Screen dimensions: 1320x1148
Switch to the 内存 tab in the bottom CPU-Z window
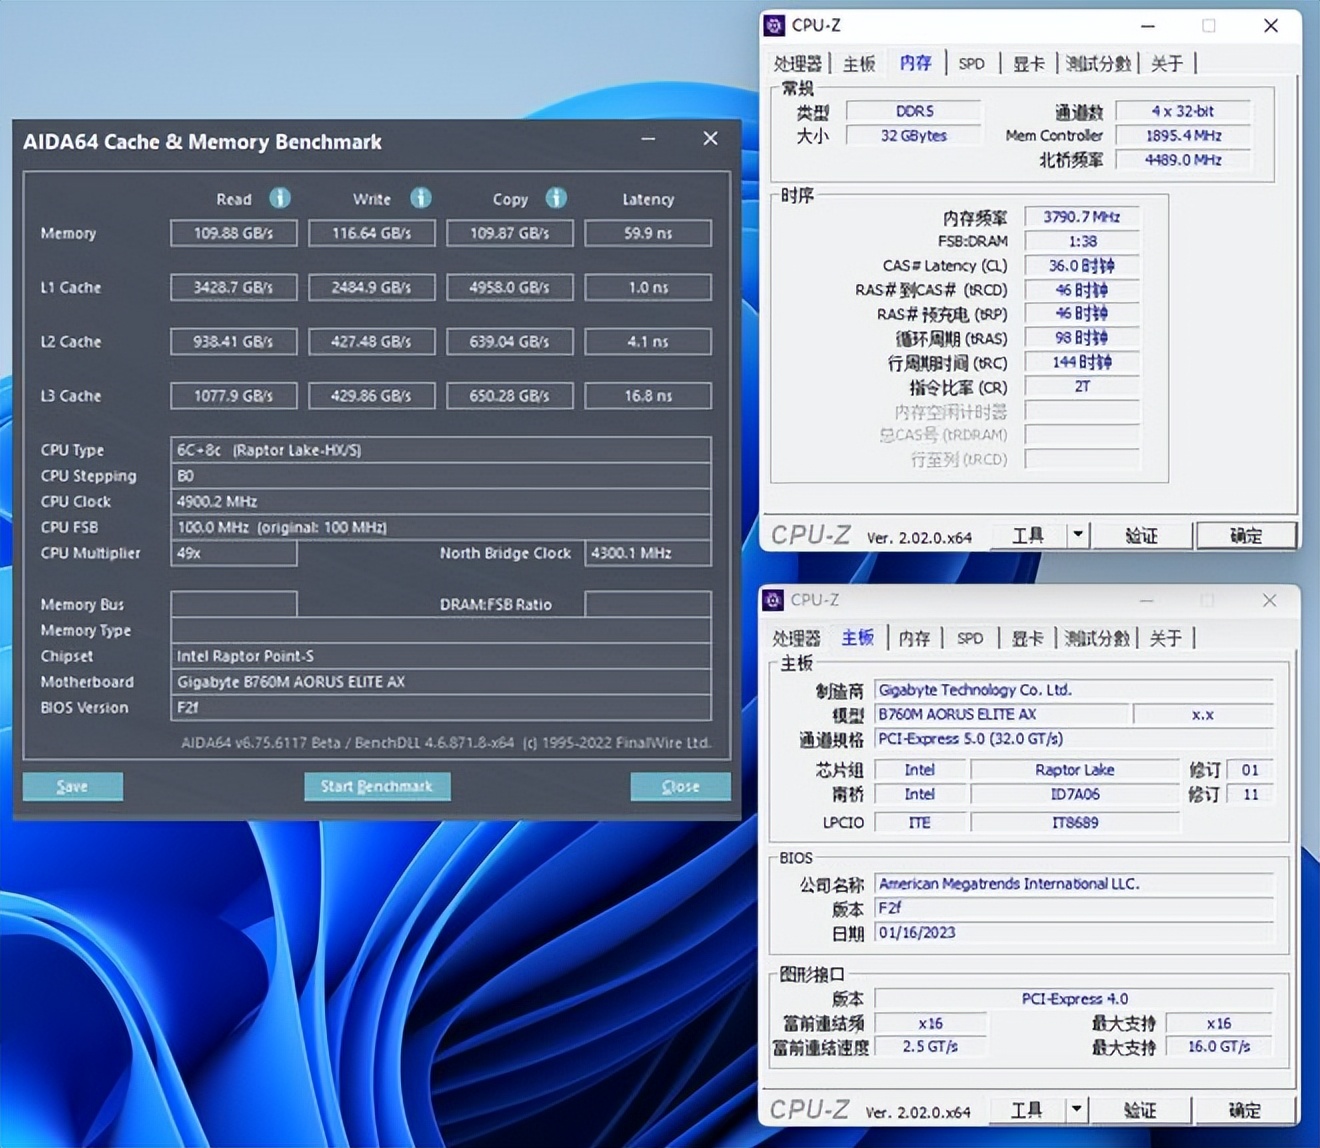point(913,637)
